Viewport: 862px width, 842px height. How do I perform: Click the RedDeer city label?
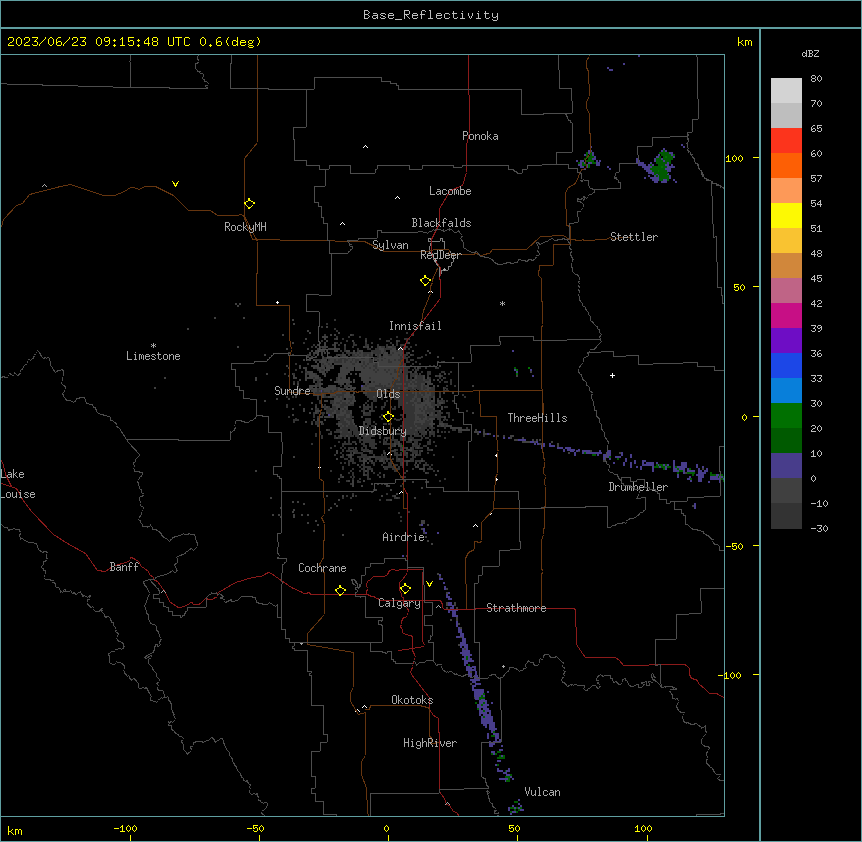click(440, 255)
